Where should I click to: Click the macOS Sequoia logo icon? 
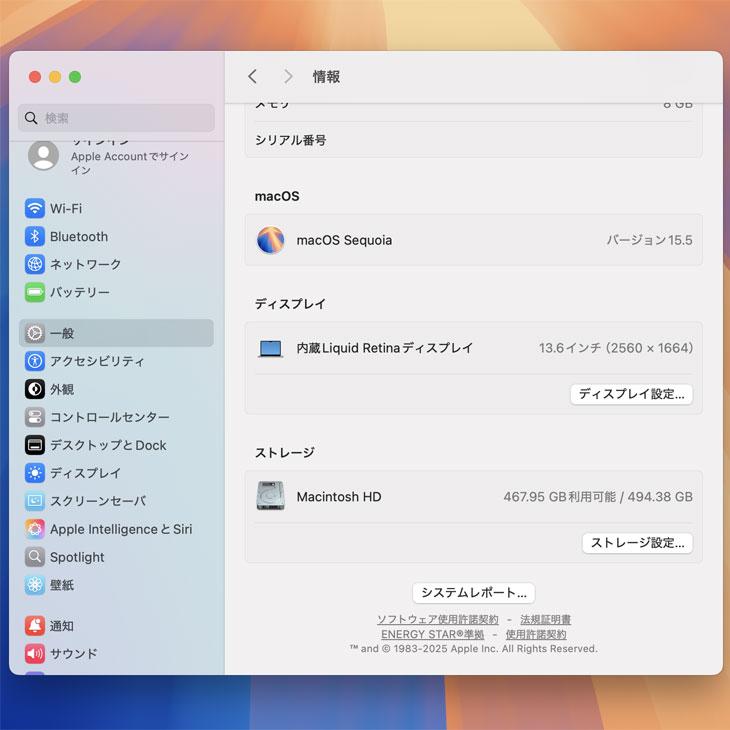[270, 240]
